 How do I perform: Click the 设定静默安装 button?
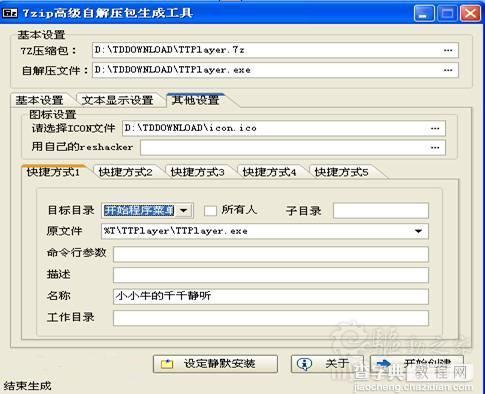tap(215, 363)
